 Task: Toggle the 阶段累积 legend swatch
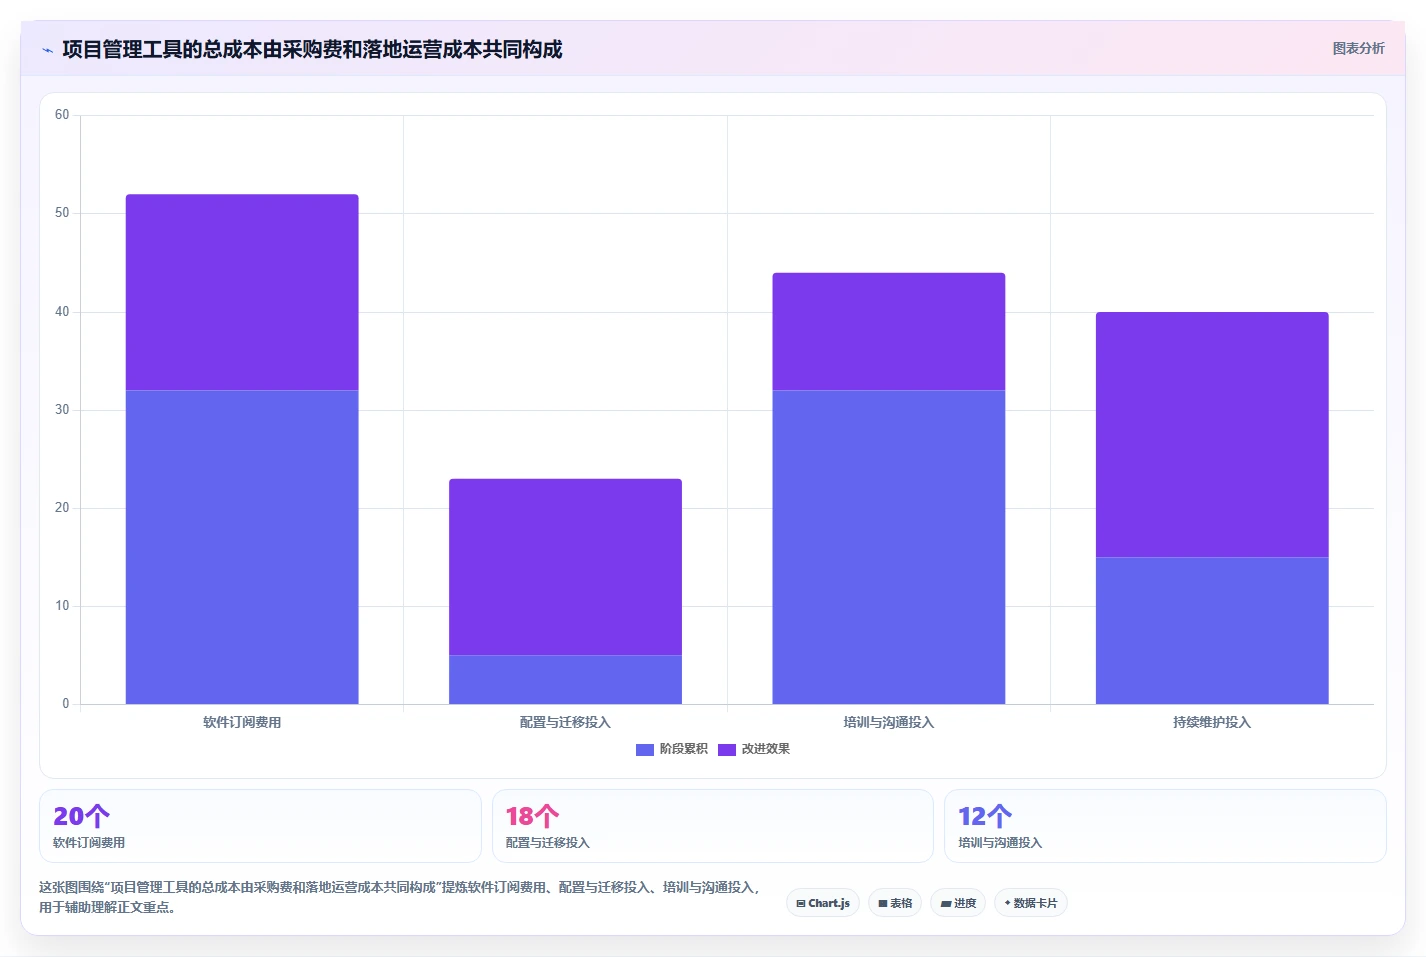tap(645, 749)
